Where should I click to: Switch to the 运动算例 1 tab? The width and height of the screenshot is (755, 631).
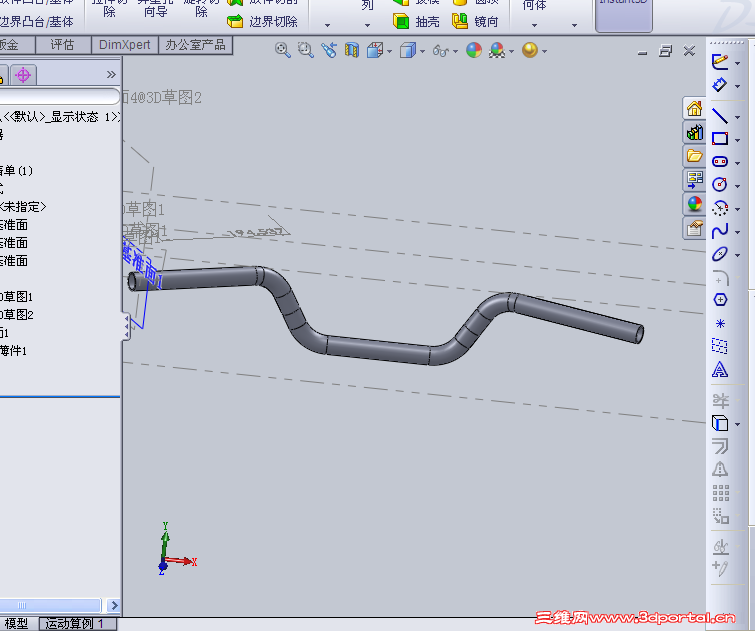(x=78, y=624)
